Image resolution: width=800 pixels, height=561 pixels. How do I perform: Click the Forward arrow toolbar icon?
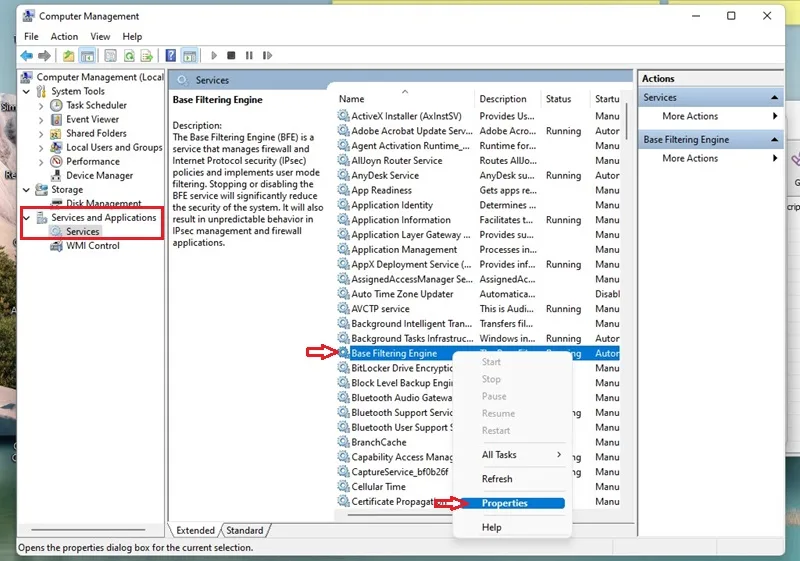(44, 56)
